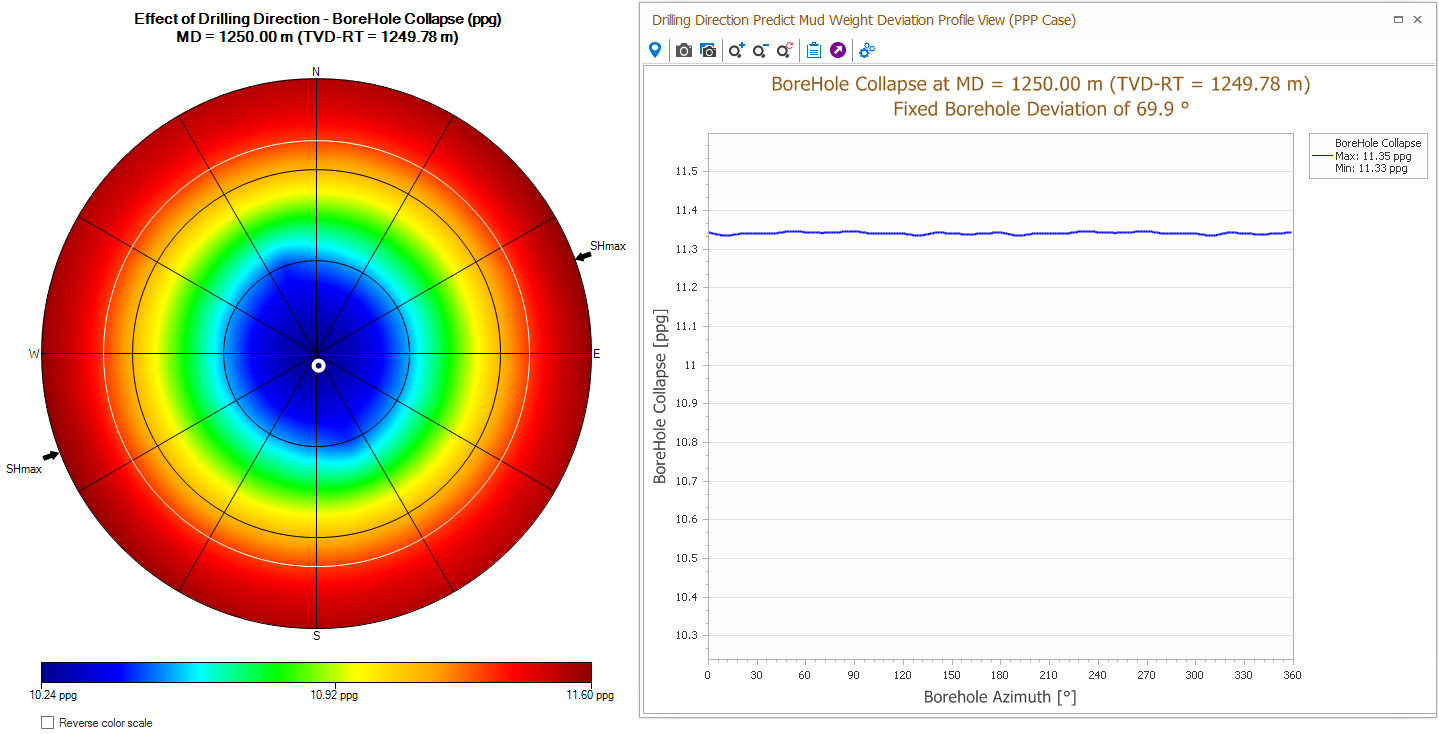The width and height of the screenshot is (1439, 734).
Task: Click the panel title bar text
Action: click(863, 20)
